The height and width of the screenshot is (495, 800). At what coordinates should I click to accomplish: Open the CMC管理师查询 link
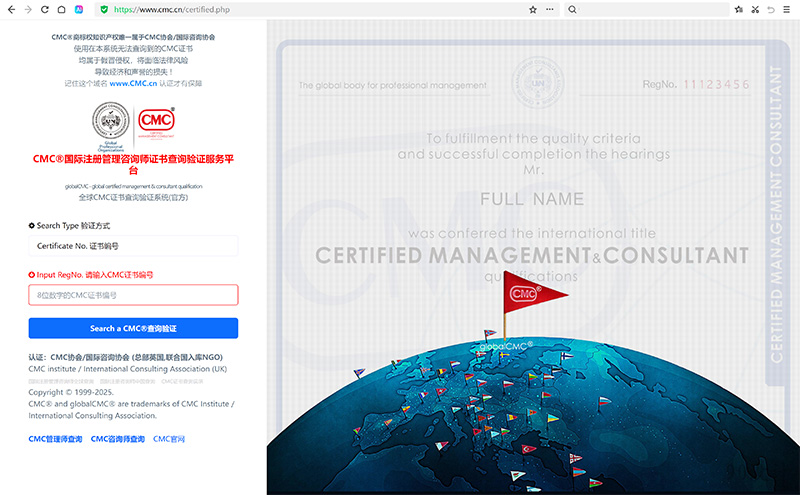[x=55, y=439]
